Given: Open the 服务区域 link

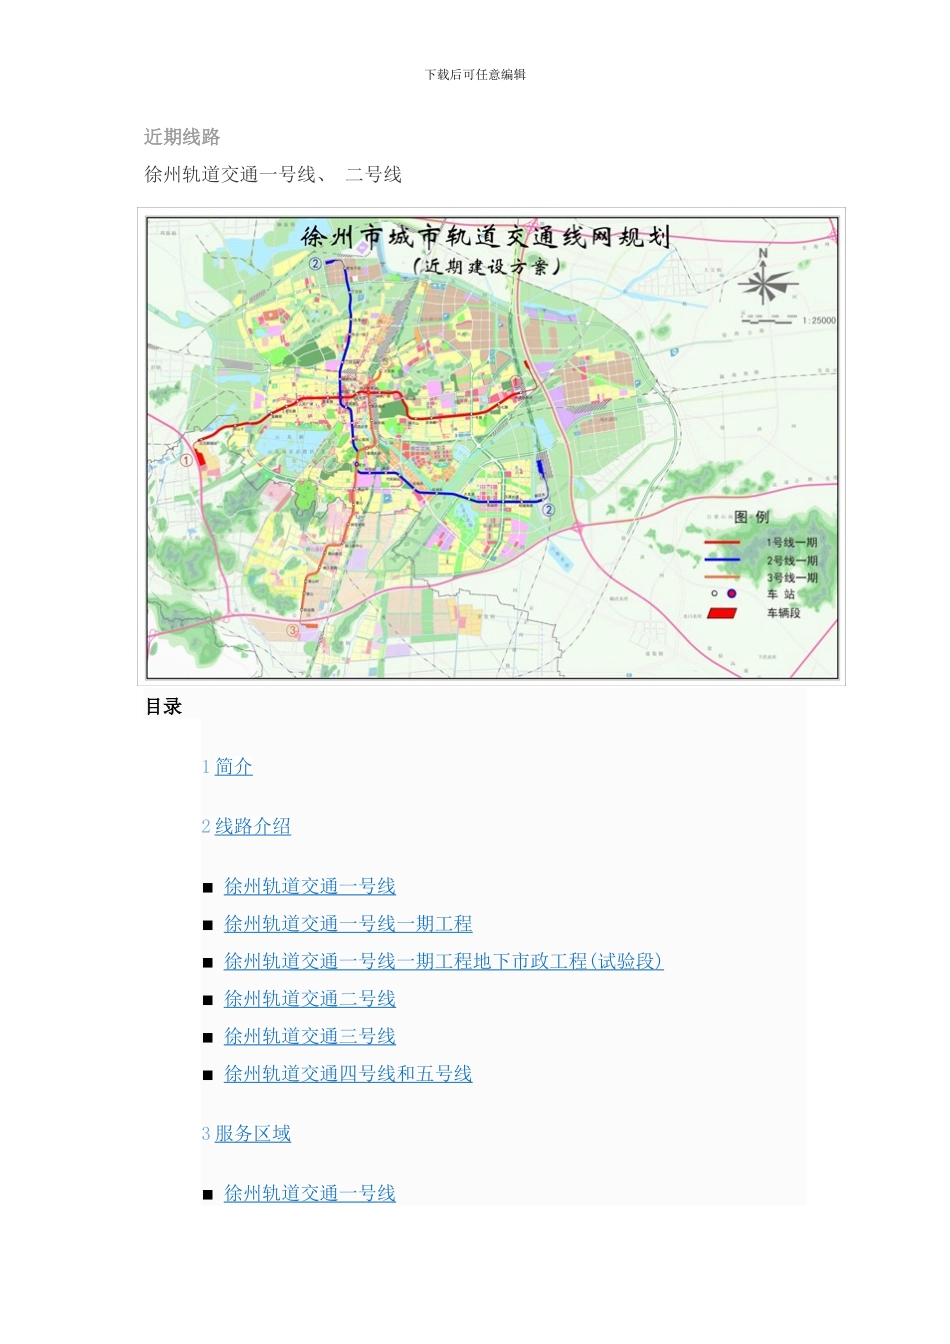Looking at the screenshot, I should click(x=253, y=1134).
